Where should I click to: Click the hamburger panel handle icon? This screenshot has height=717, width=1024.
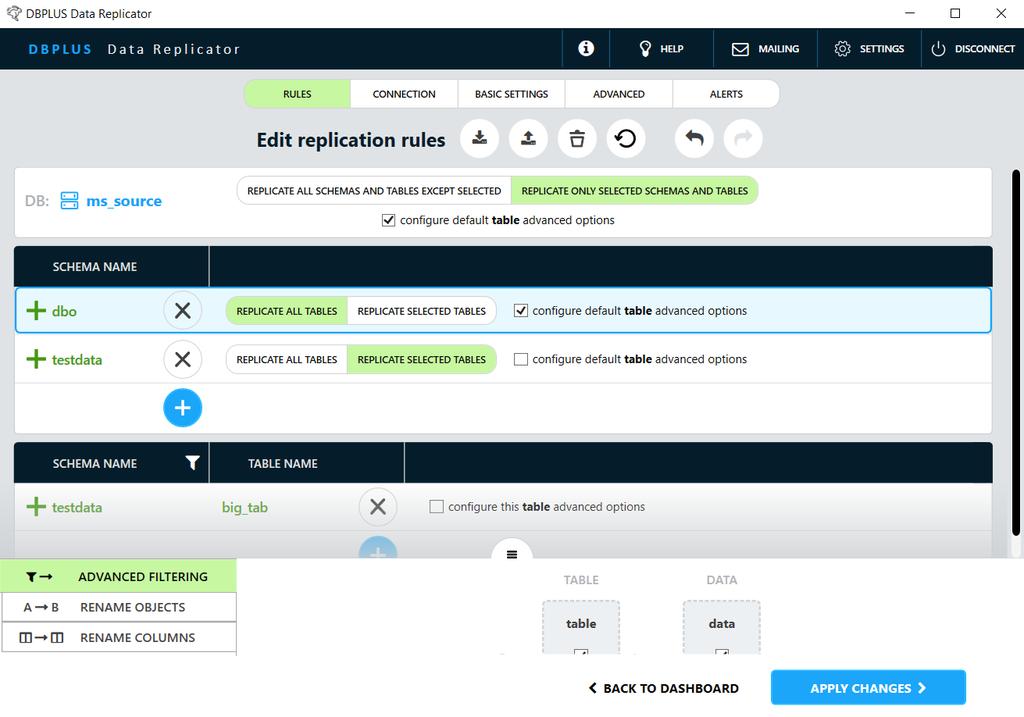coord(512,554)
